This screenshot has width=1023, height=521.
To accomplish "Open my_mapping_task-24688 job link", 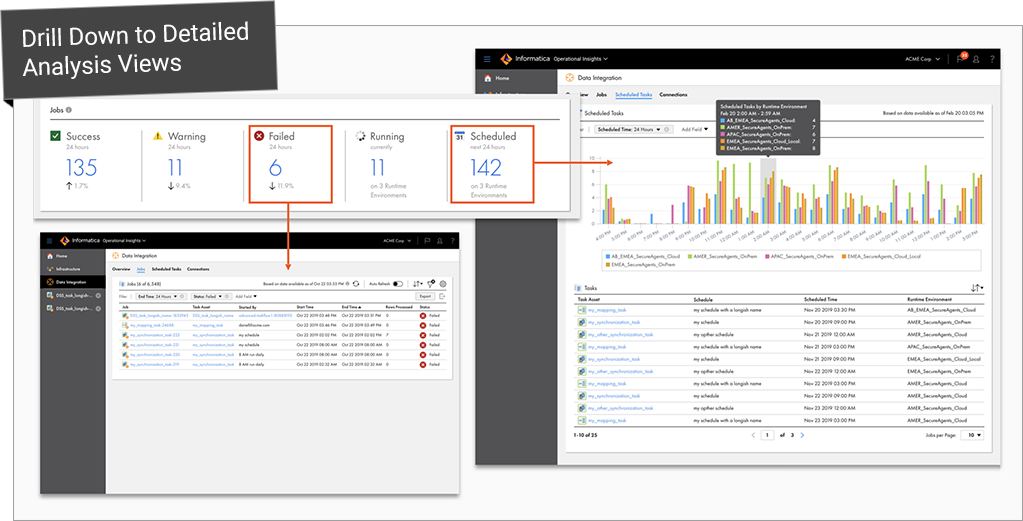I will [152, 325].
